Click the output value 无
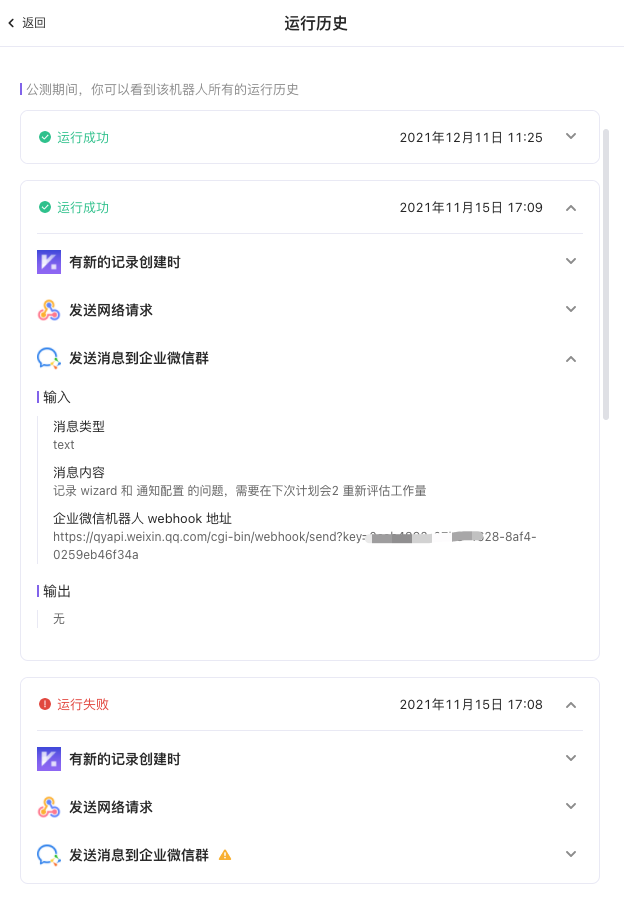Image resolution: width=624 pixels, height=898 pixels. [59, 619]
